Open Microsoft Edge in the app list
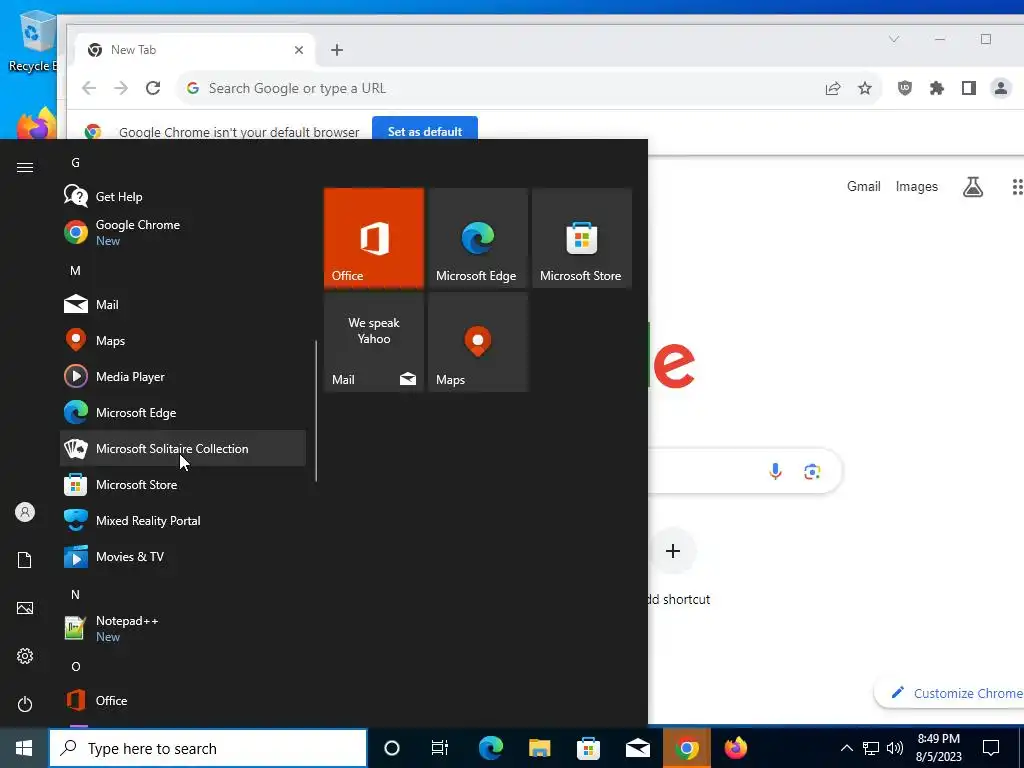1024x768 pixels. click(183, 412)
